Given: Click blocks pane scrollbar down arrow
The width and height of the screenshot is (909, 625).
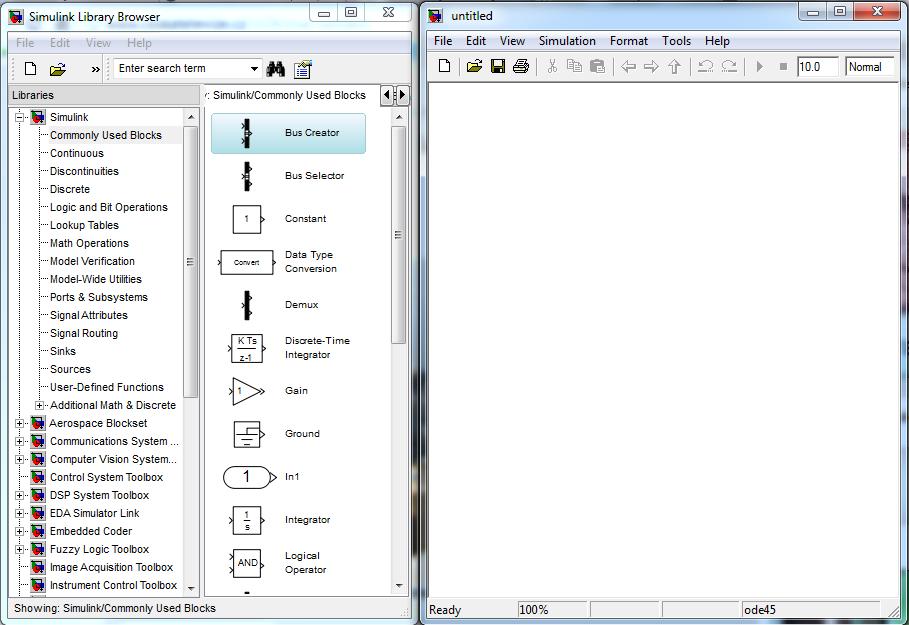Looking at the screenshot, I should point(399,586).
